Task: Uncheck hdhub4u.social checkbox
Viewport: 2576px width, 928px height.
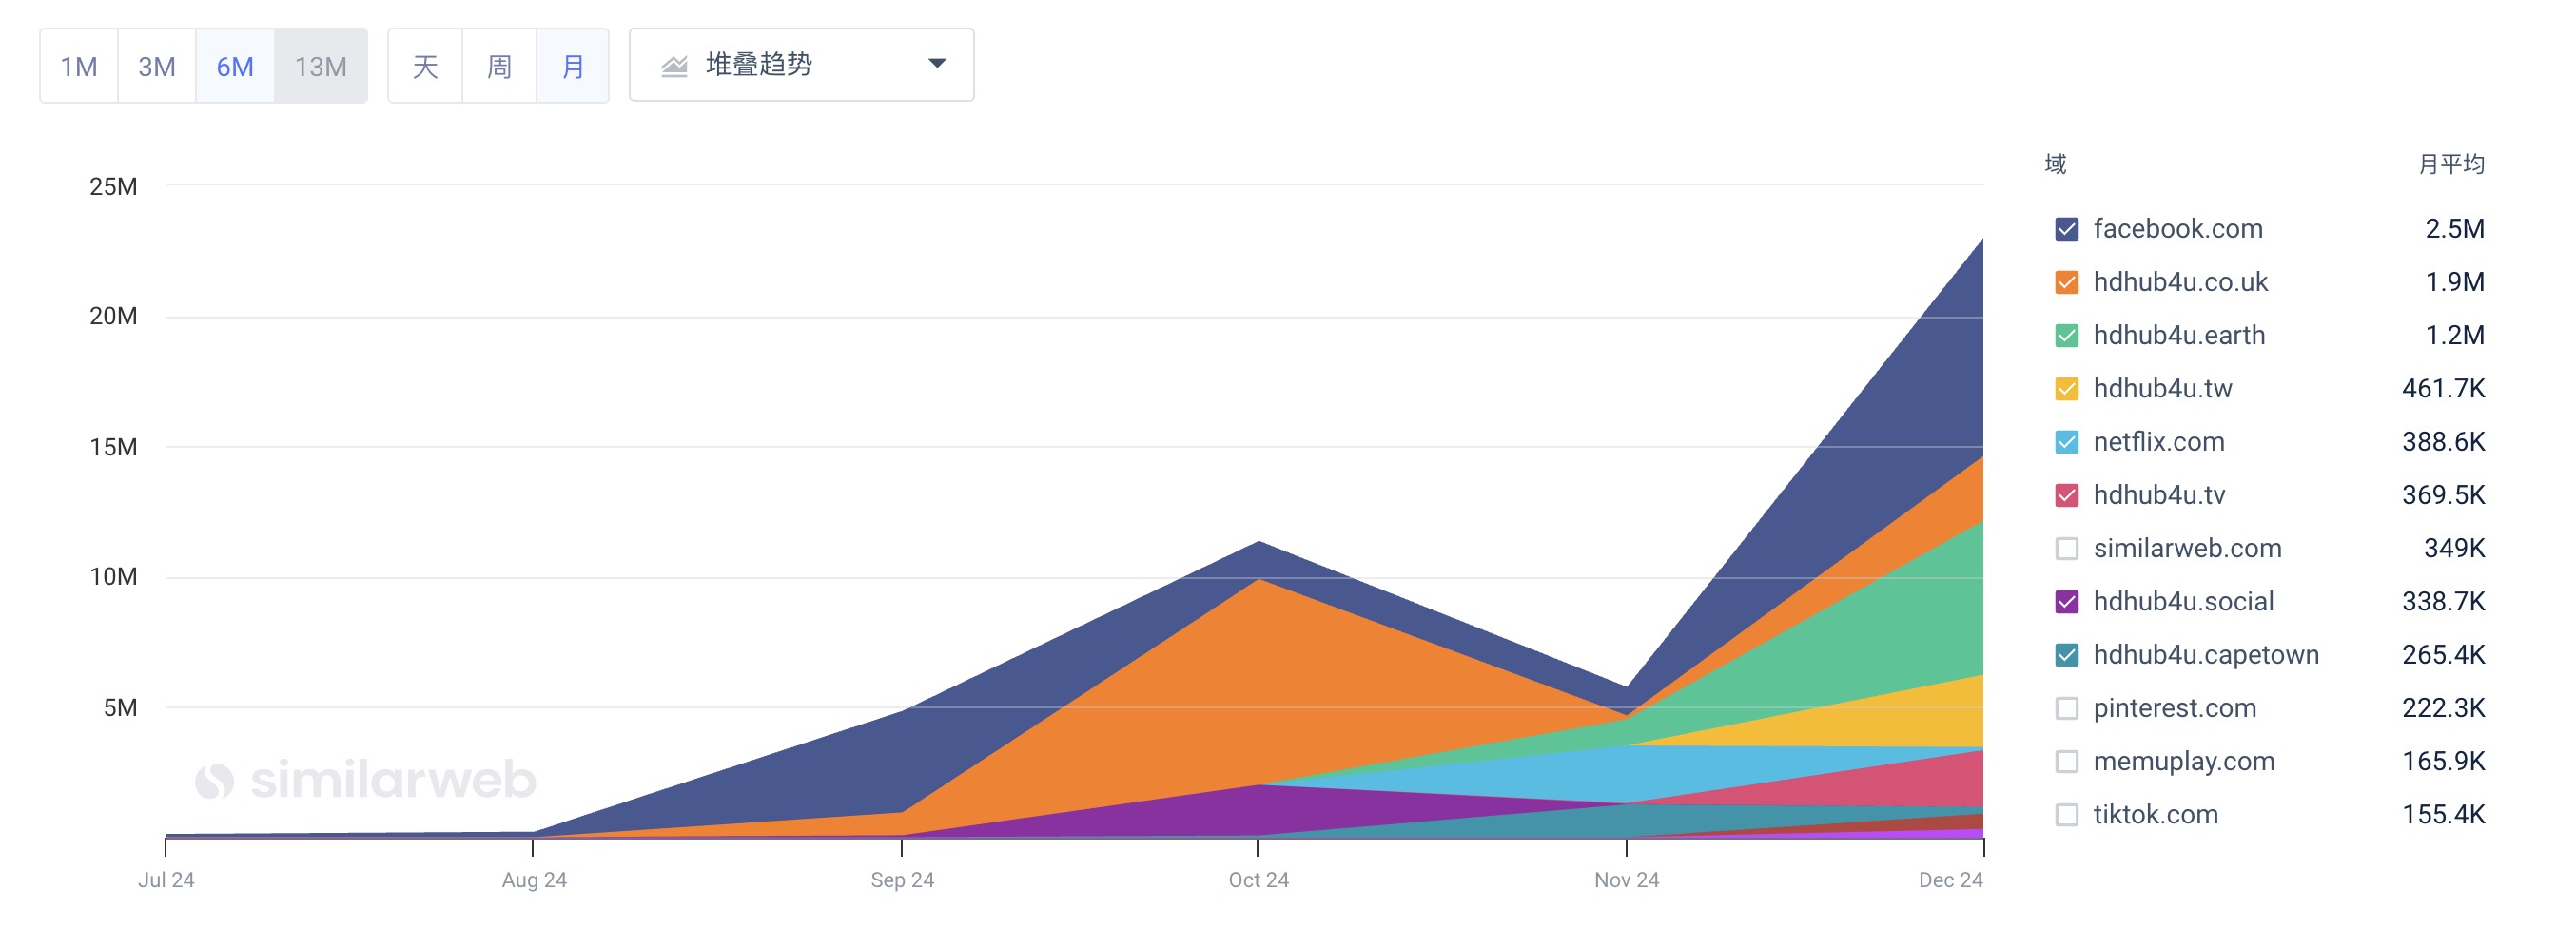Action: [x=2067, y=601]
